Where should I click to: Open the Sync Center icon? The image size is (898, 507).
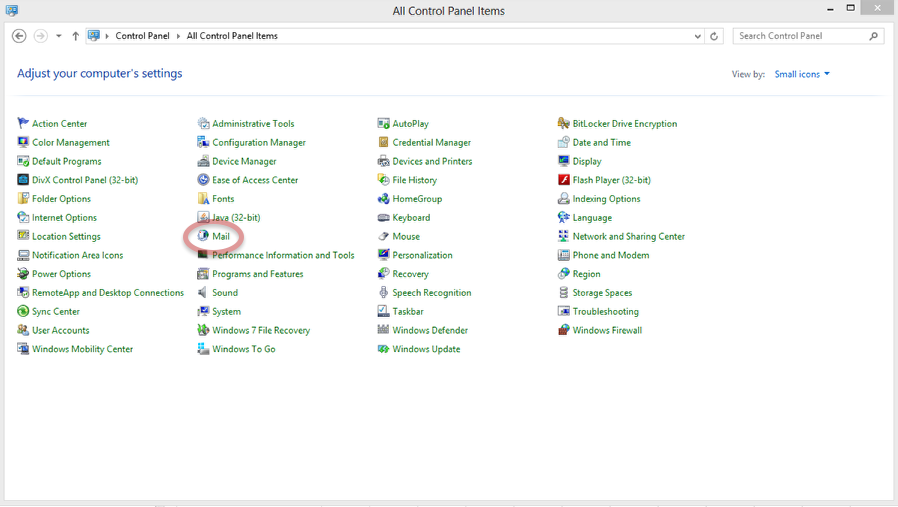pyautogui.click(x=23, y=311)
